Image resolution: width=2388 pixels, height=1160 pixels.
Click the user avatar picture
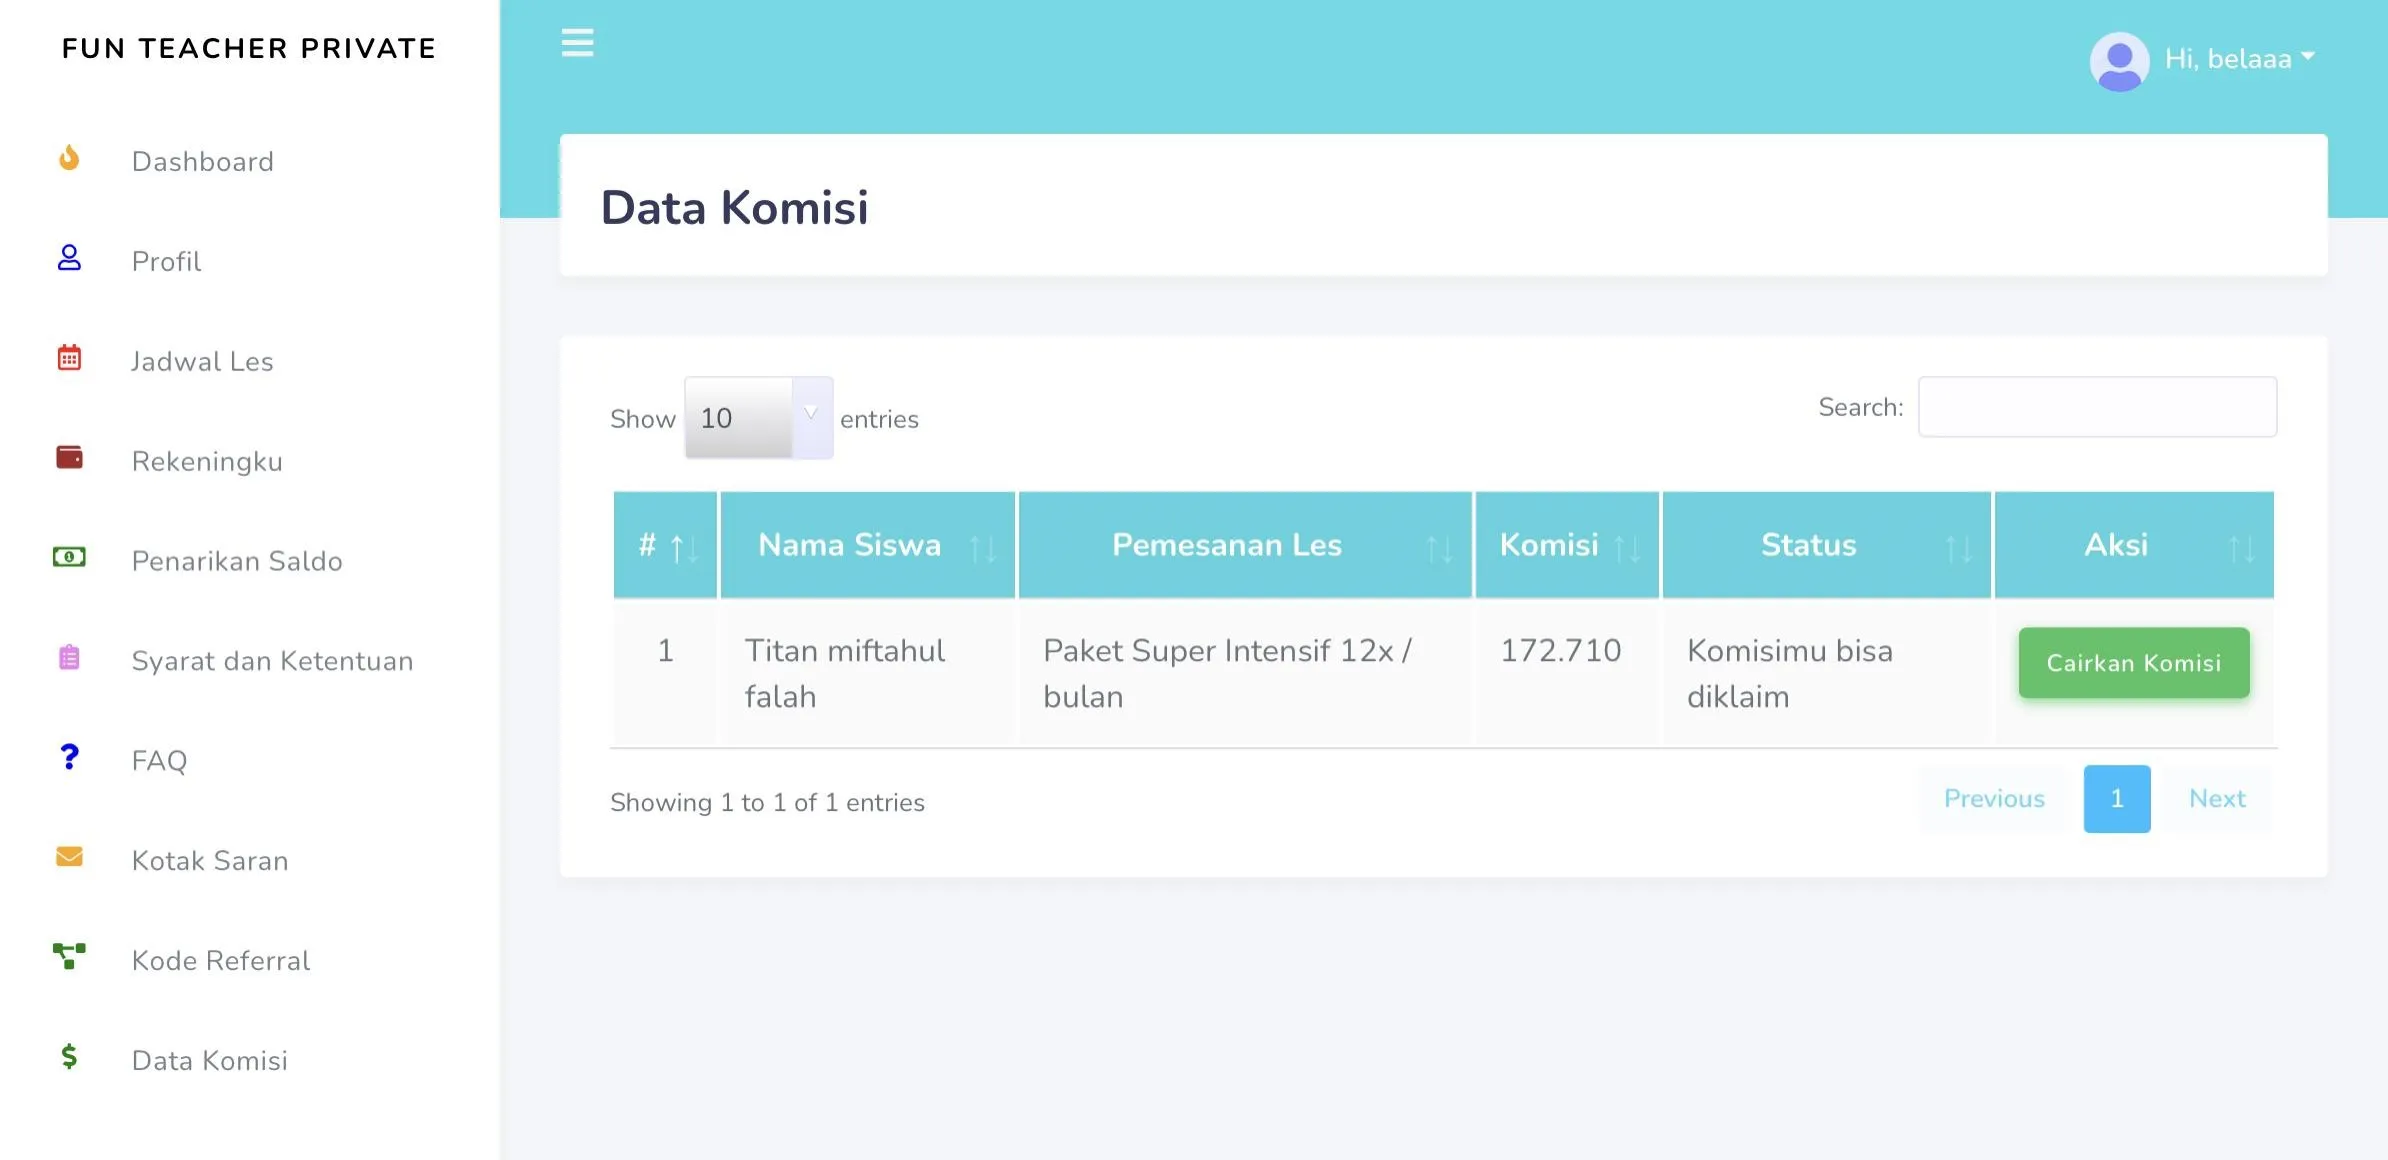click(2119, 61)
